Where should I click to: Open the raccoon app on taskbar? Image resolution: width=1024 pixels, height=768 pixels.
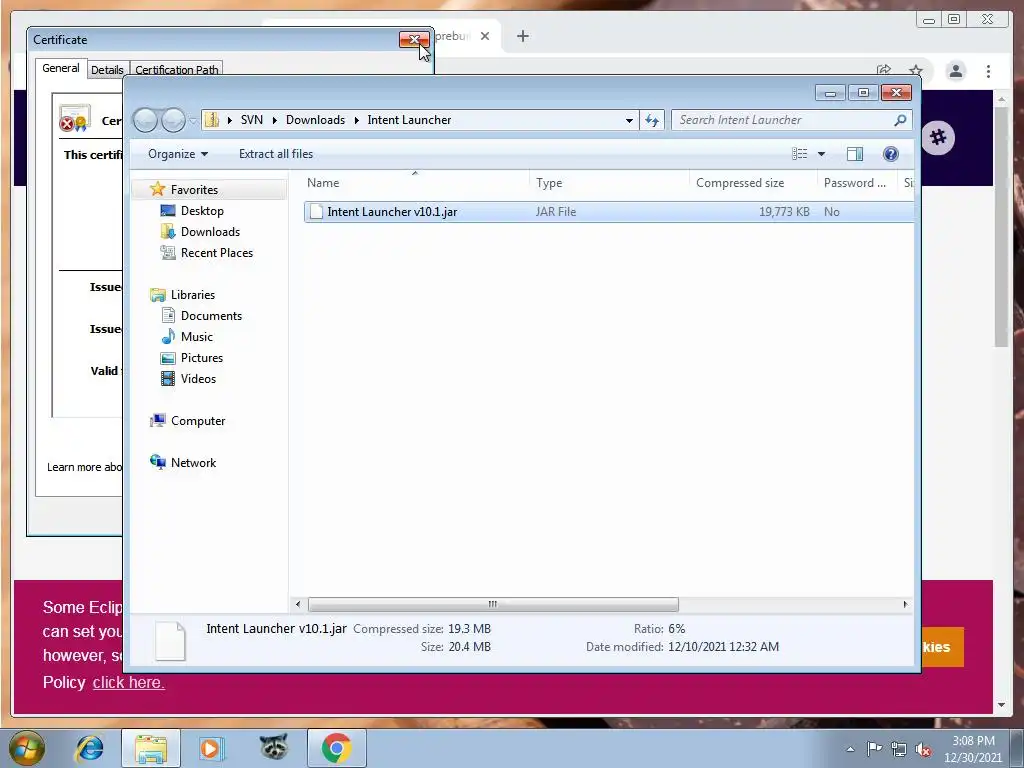point(274,747)
